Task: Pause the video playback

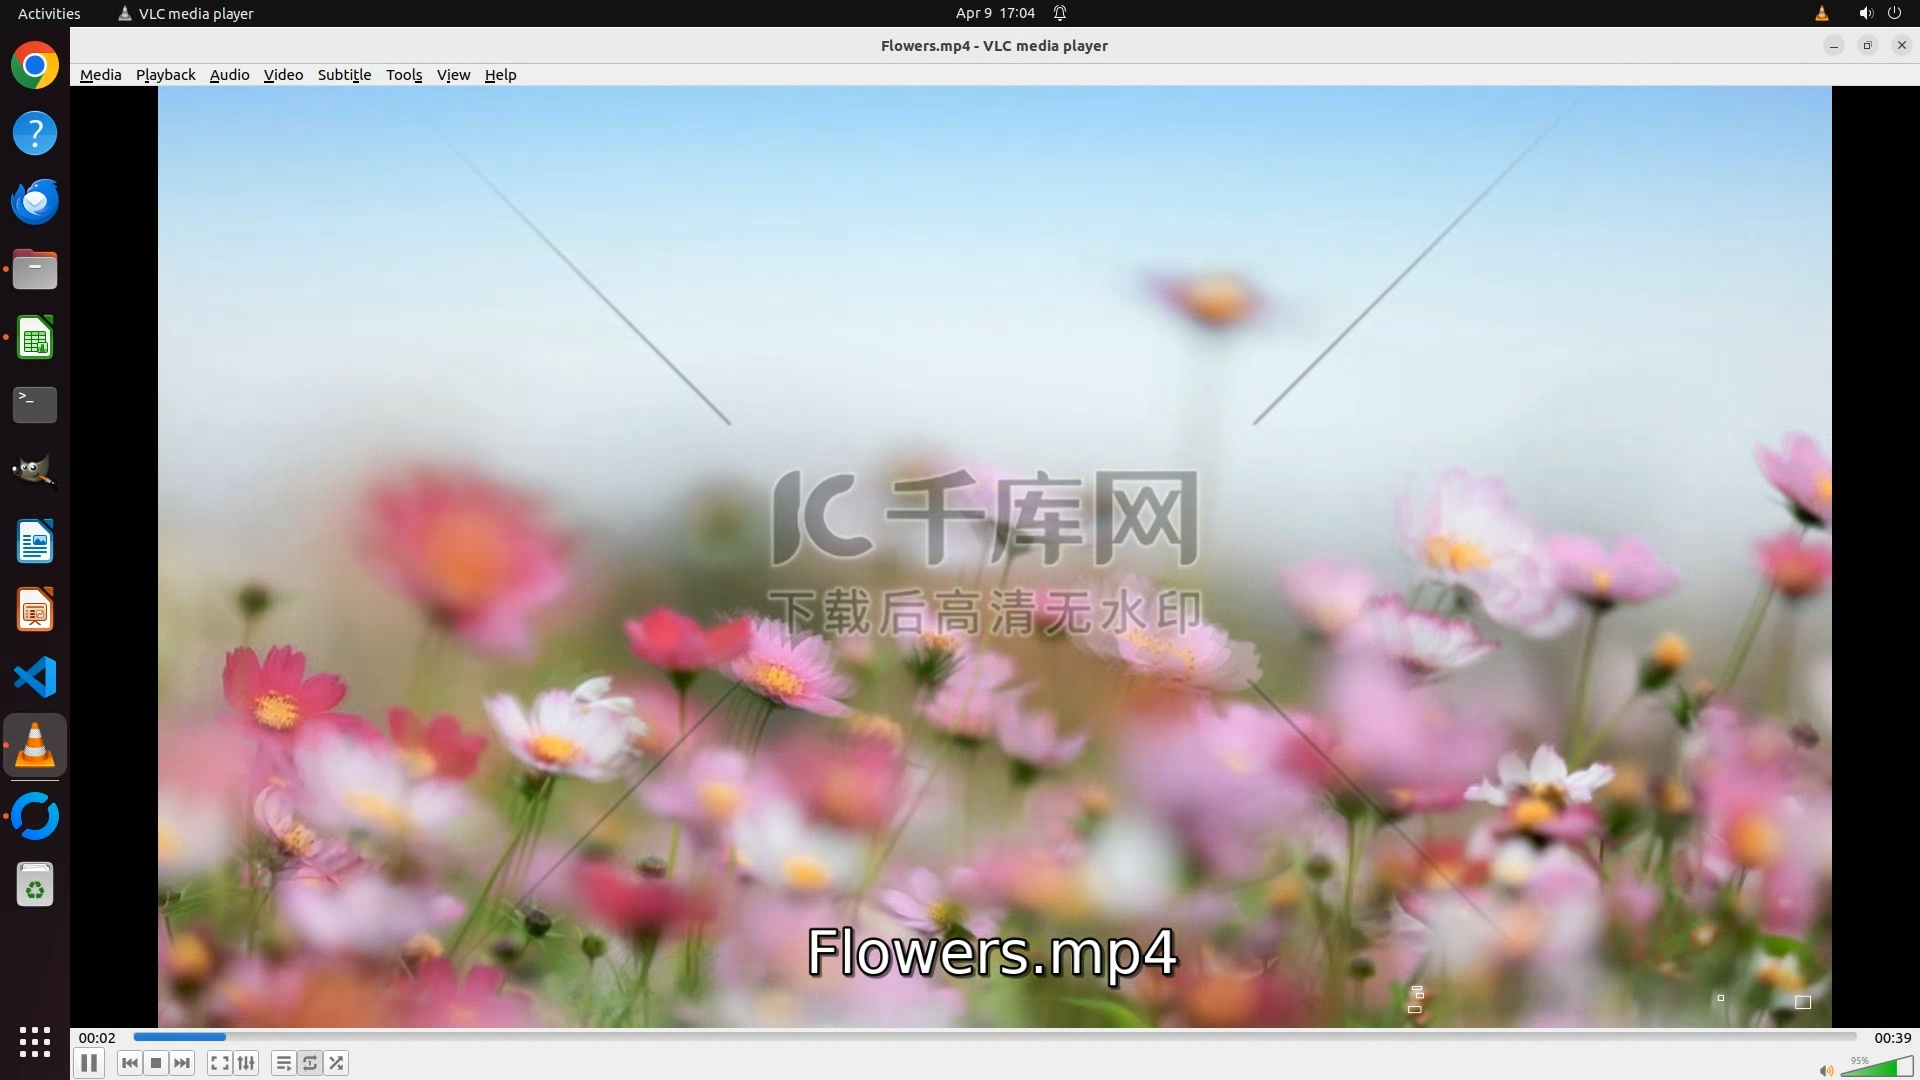Action: 89,1063
